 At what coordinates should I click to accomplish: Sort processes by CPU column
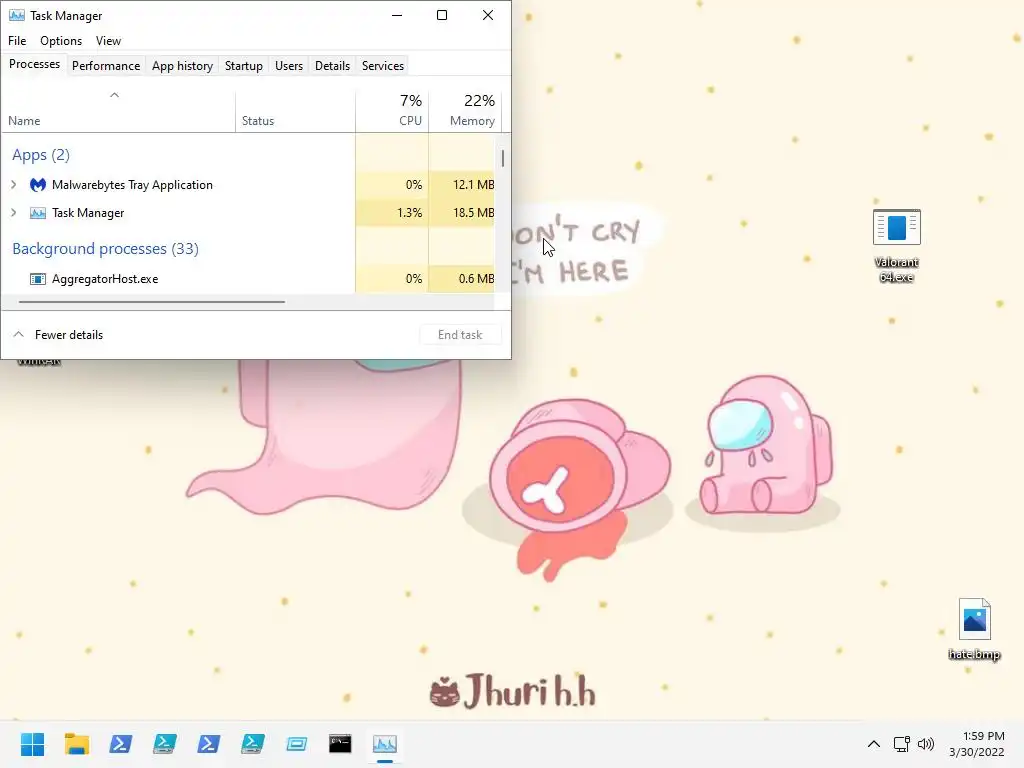click(392, 110)
